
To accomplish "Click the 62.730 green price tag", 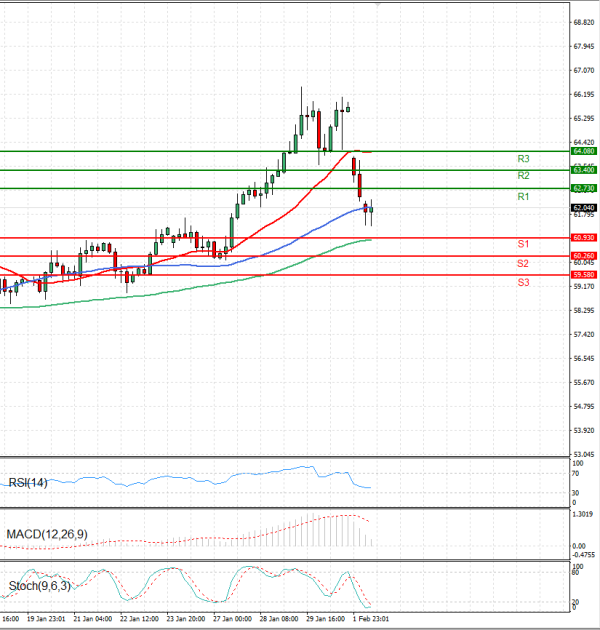I will pyautogui.click(x=584, y=188).
